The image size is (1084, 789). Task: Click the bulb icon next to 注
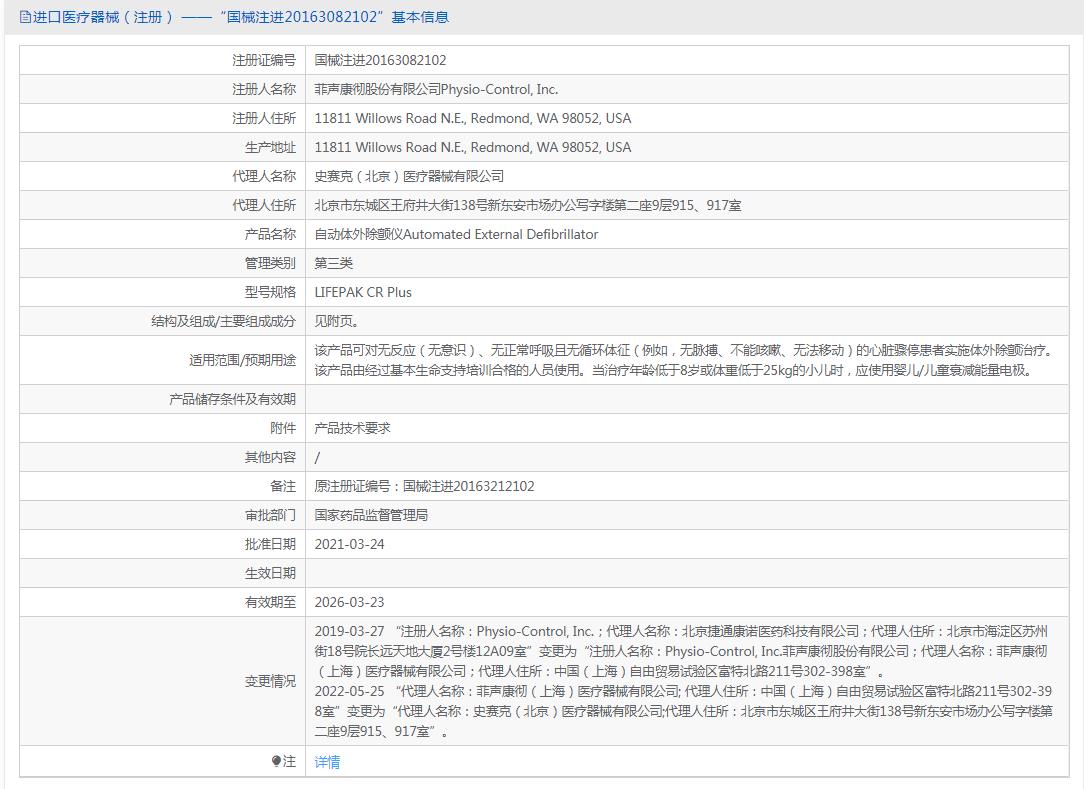[276, 761]
